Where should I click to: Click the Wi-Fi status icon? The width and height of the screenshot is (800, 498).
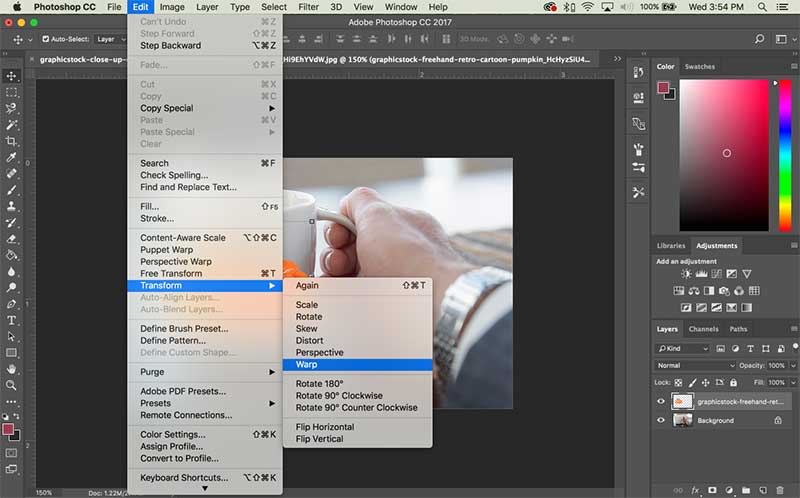[x=588, y=7]
